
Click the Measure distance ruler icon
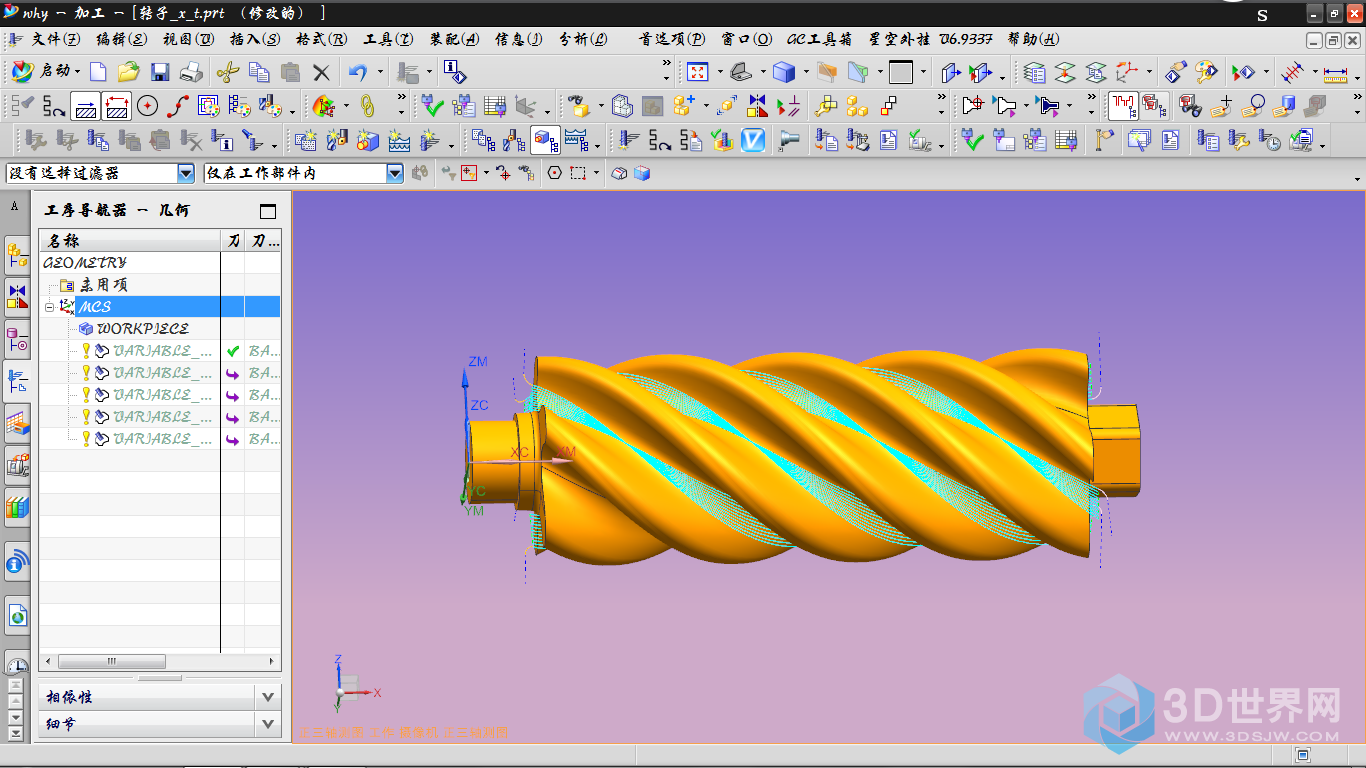[1335, 72]
